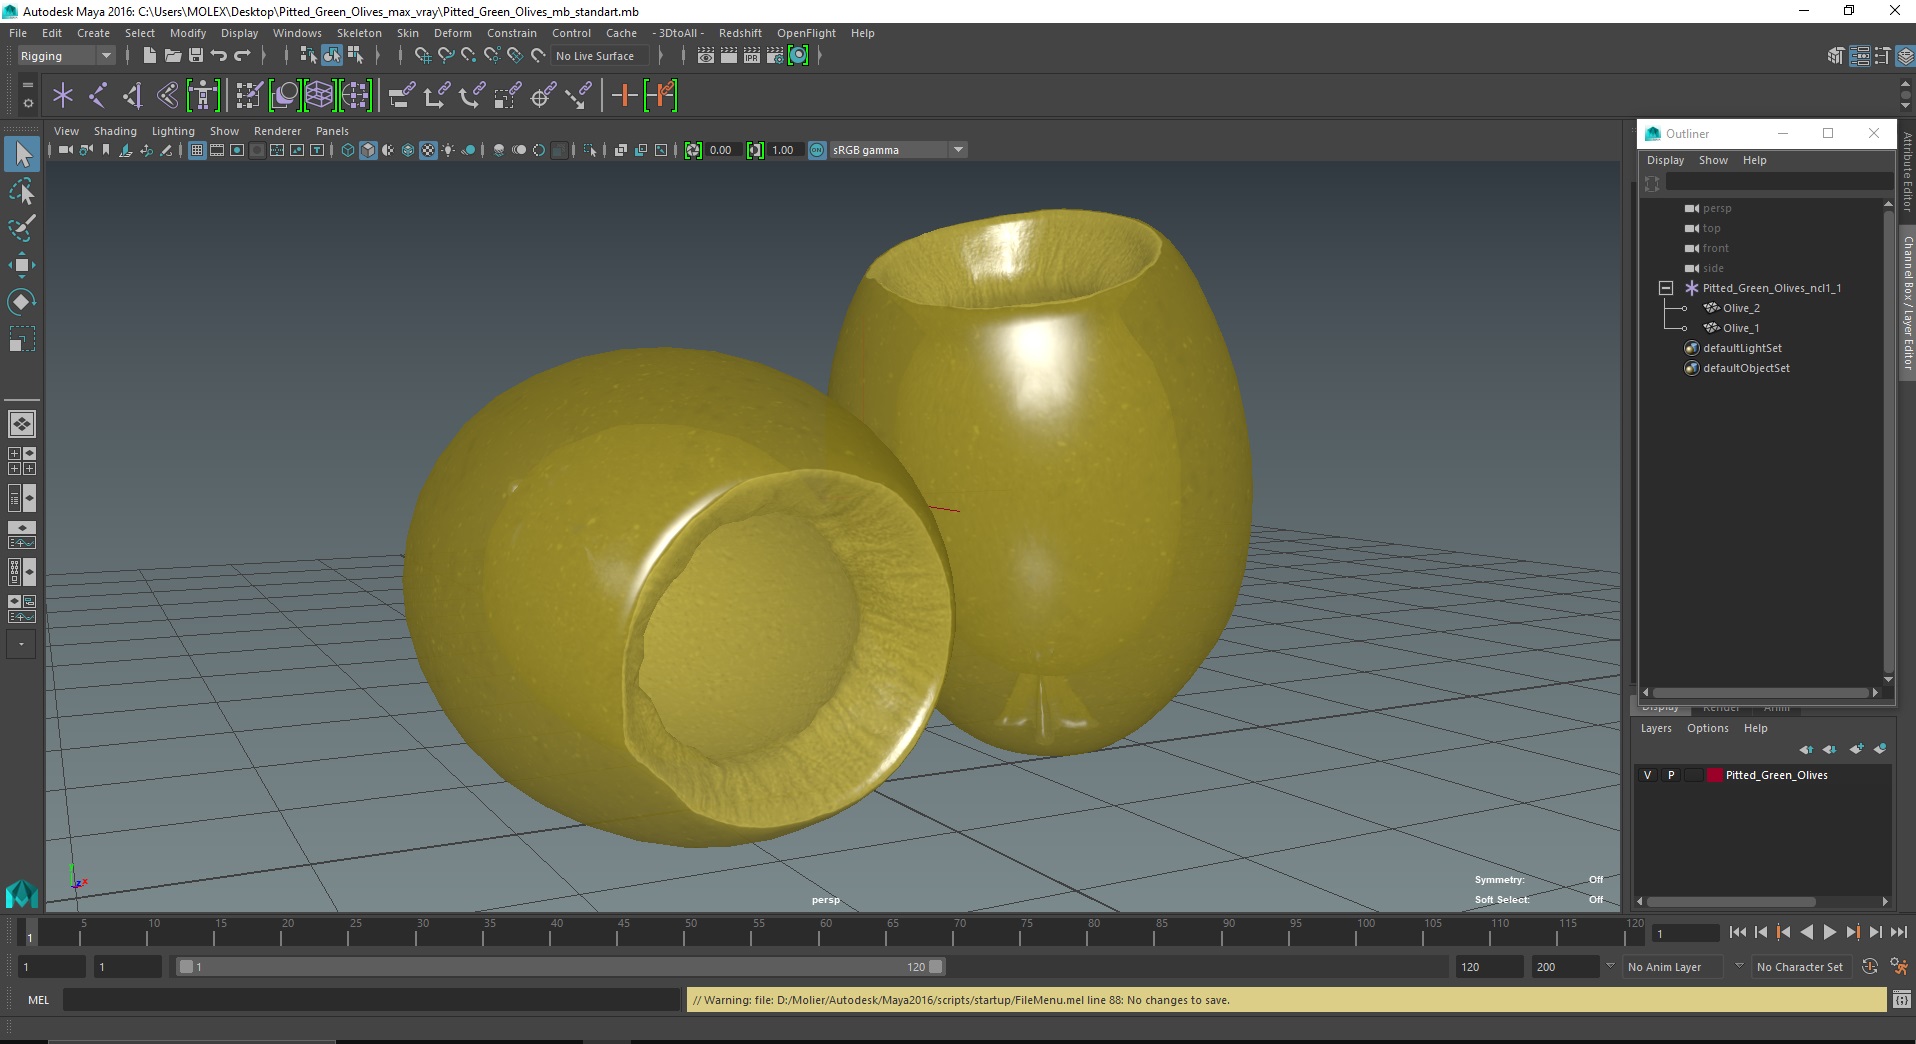The width and height of the screenshot is (1916, 1044).
Task: Open the Deform menu
Action: tap(452, 33)
